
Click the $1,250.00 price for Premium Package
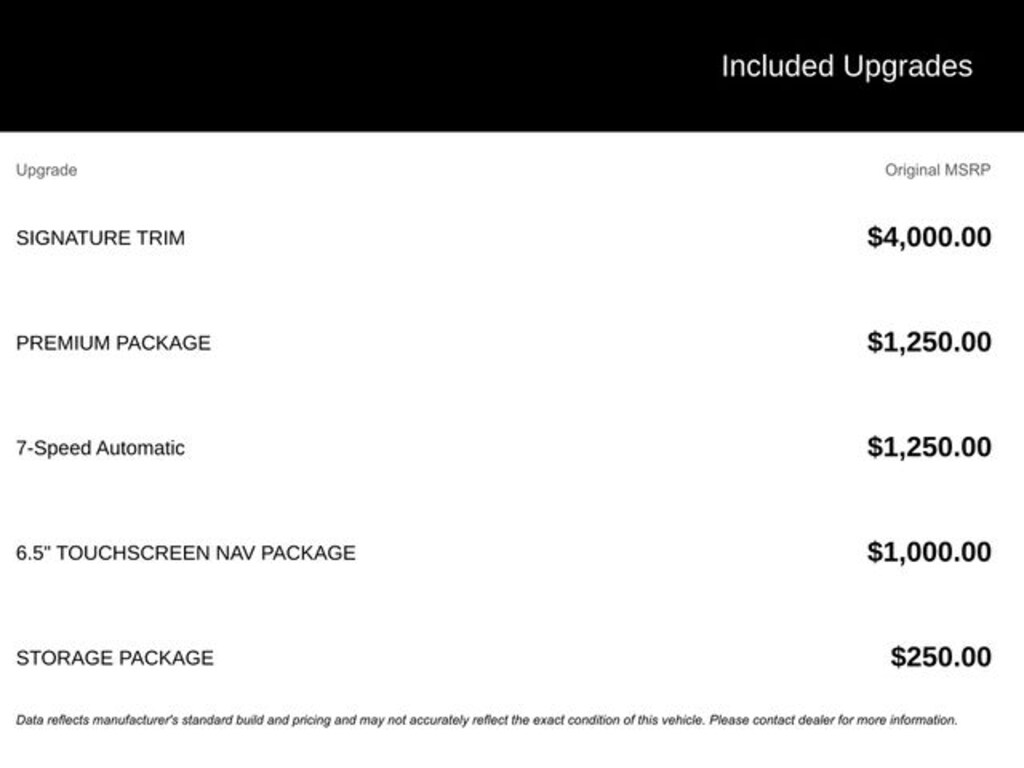(x=929, y=342)
